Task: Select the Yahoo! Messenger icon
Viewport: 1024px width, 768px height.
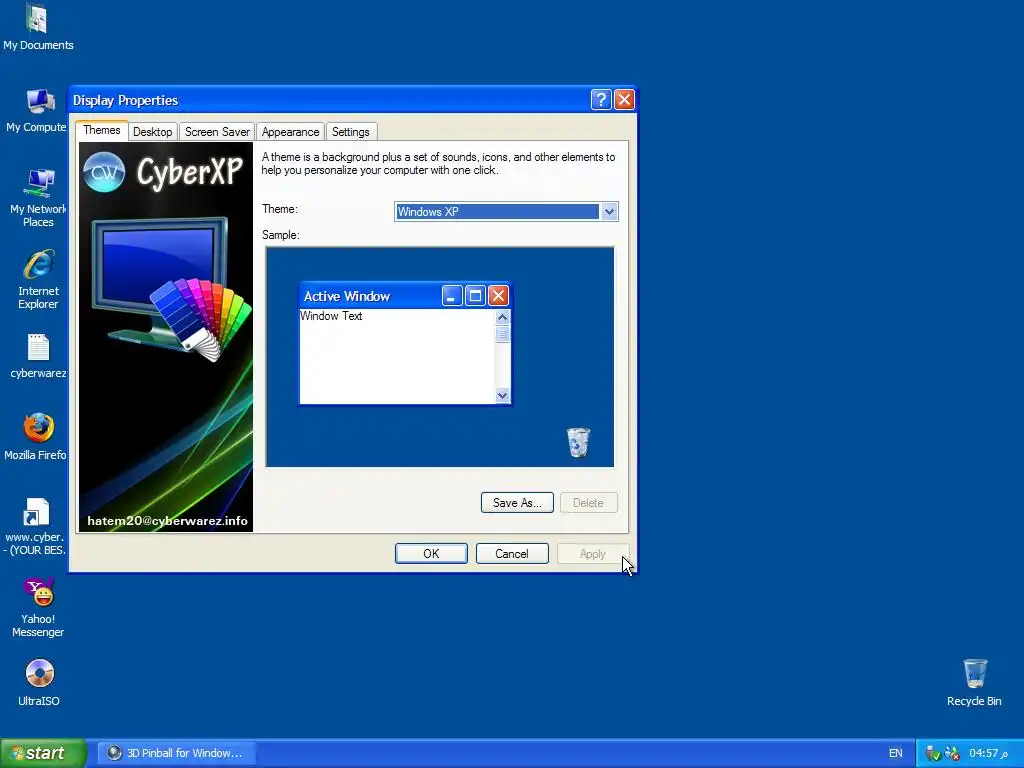Action: pos(38,607)
